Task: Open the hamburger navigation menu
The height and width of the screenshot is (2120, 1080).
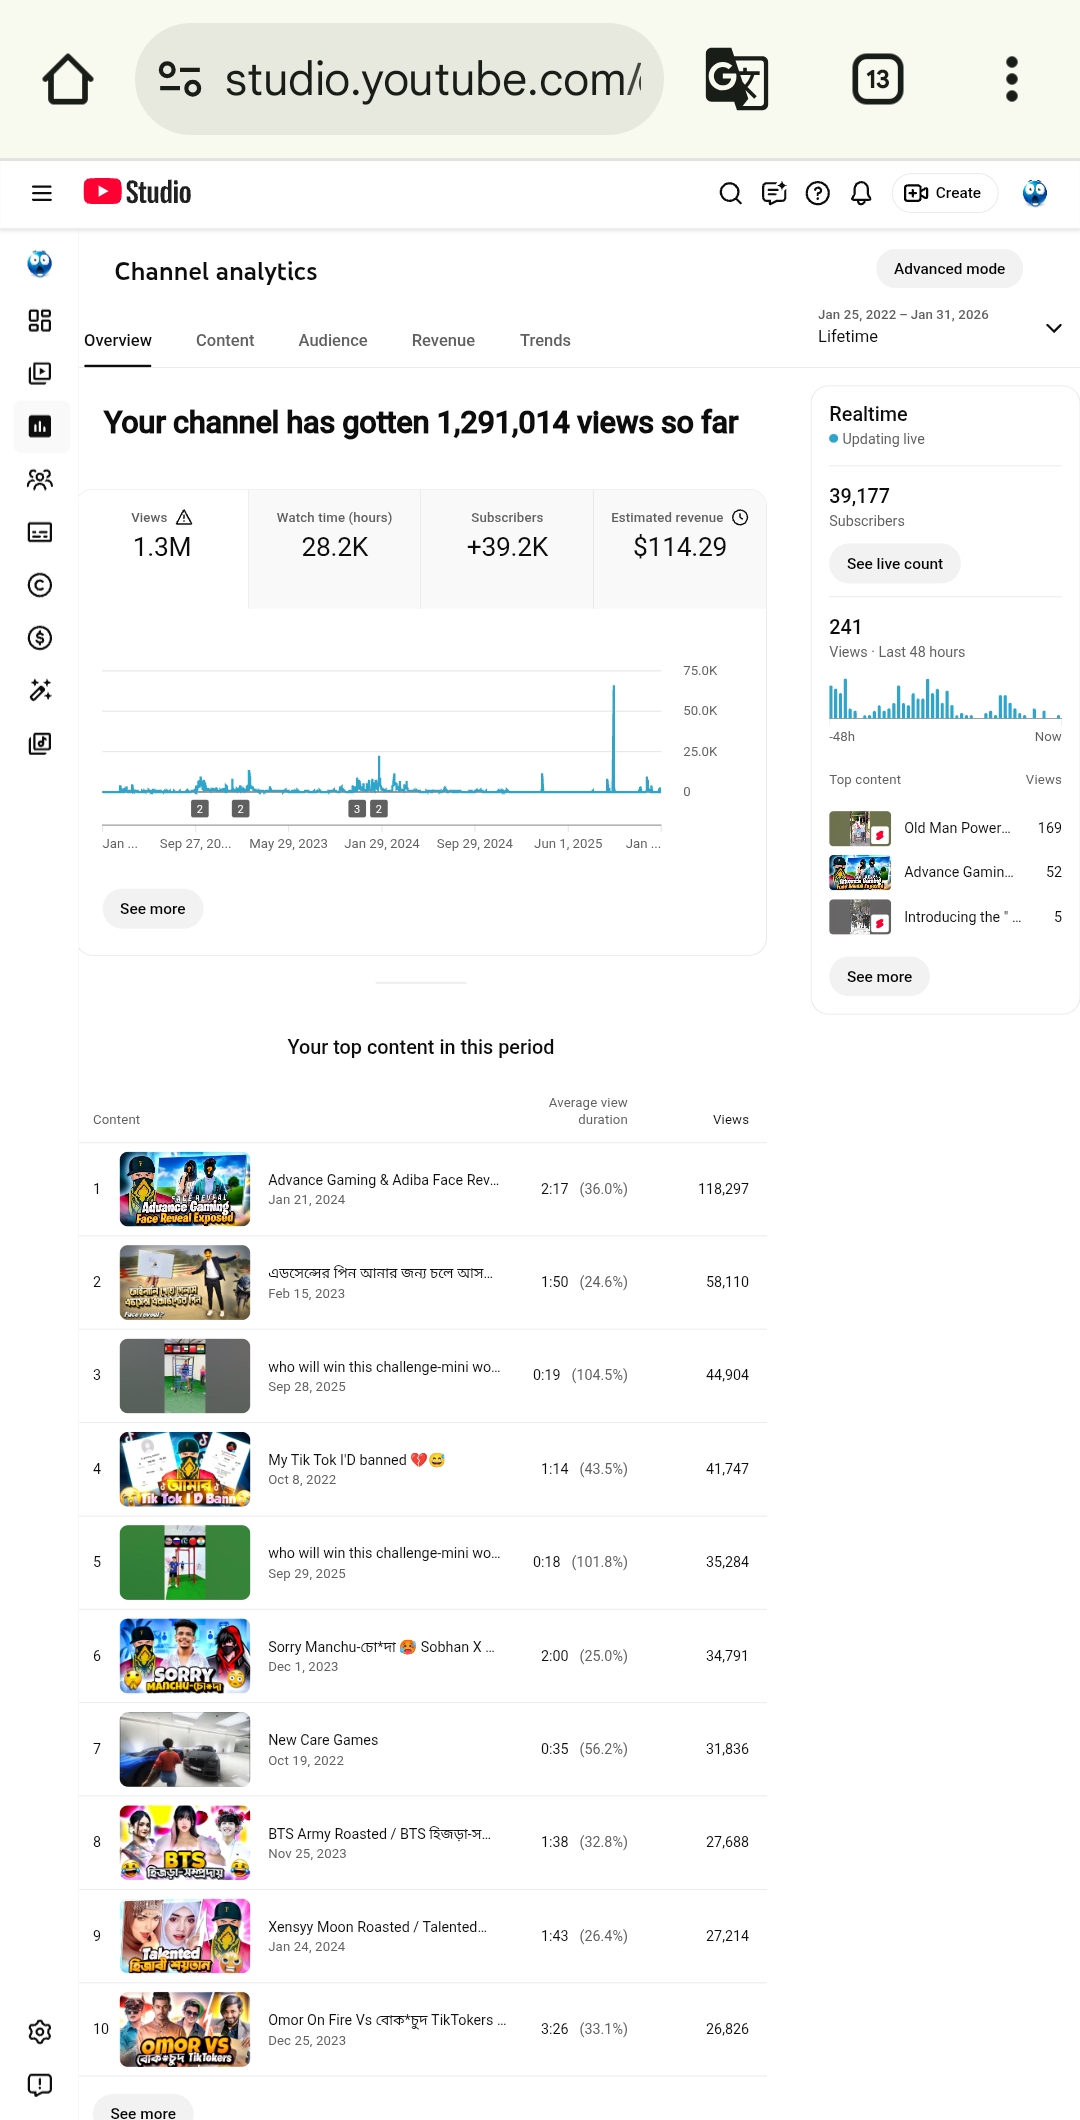Action: 42,193
